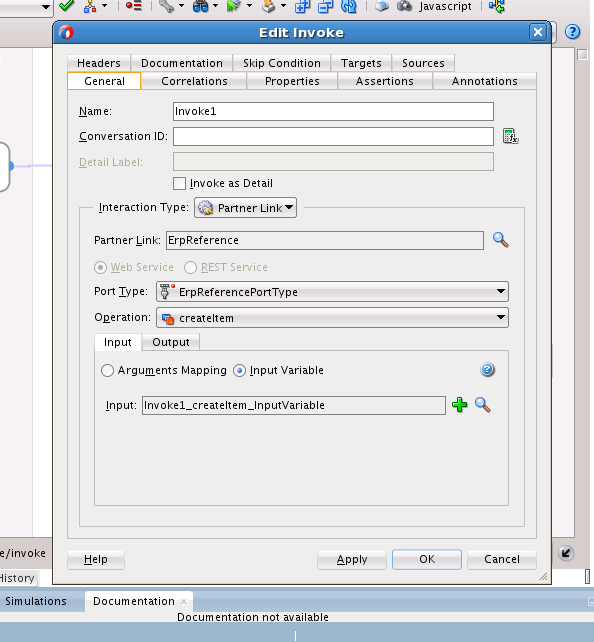
Task: Select the Web Service radio button
Action: [100, 267]
